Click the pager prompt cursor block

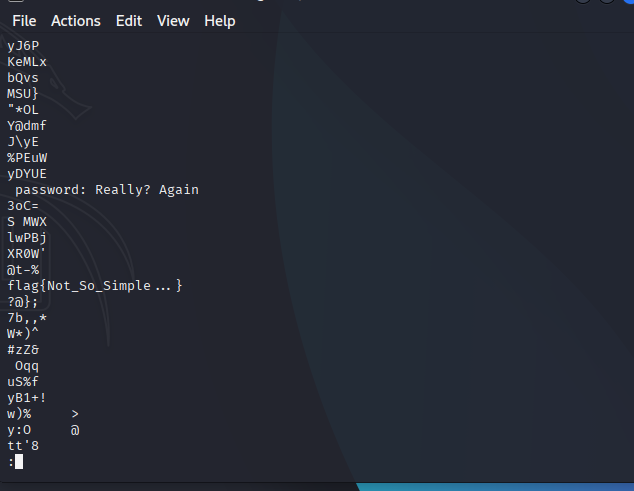[19, 462]
